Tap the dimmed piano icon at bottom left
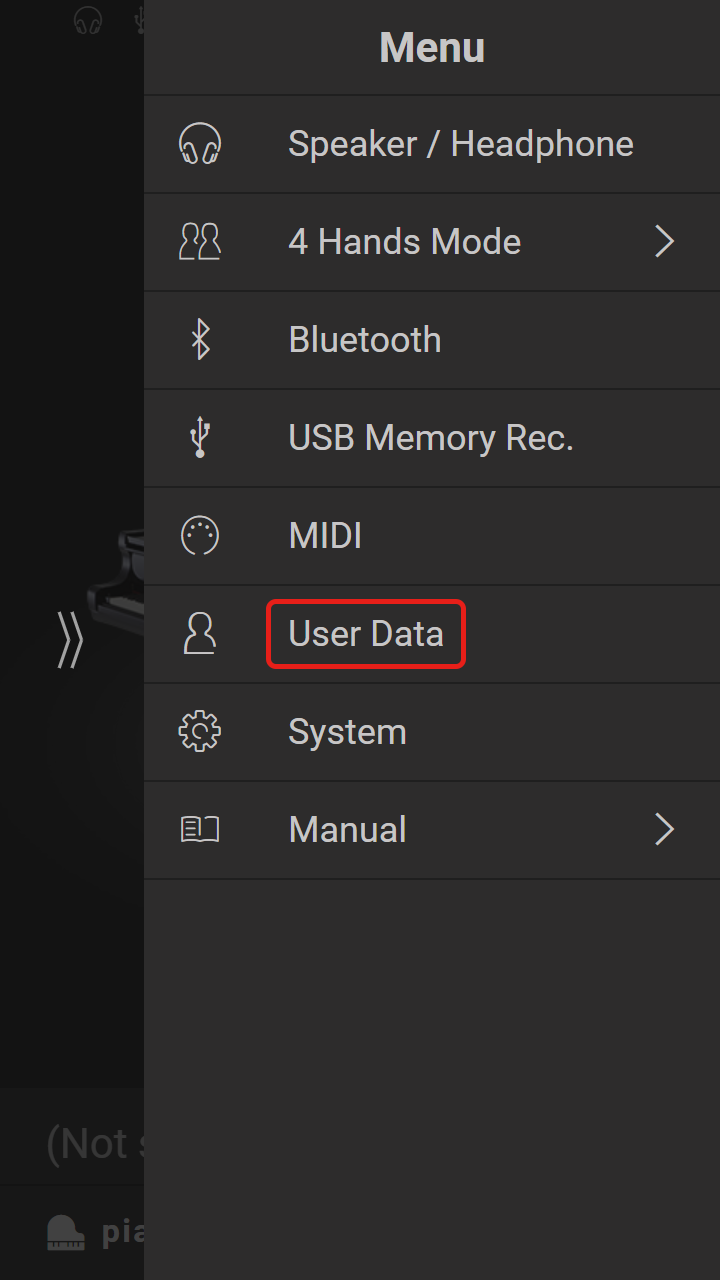 66,1232
